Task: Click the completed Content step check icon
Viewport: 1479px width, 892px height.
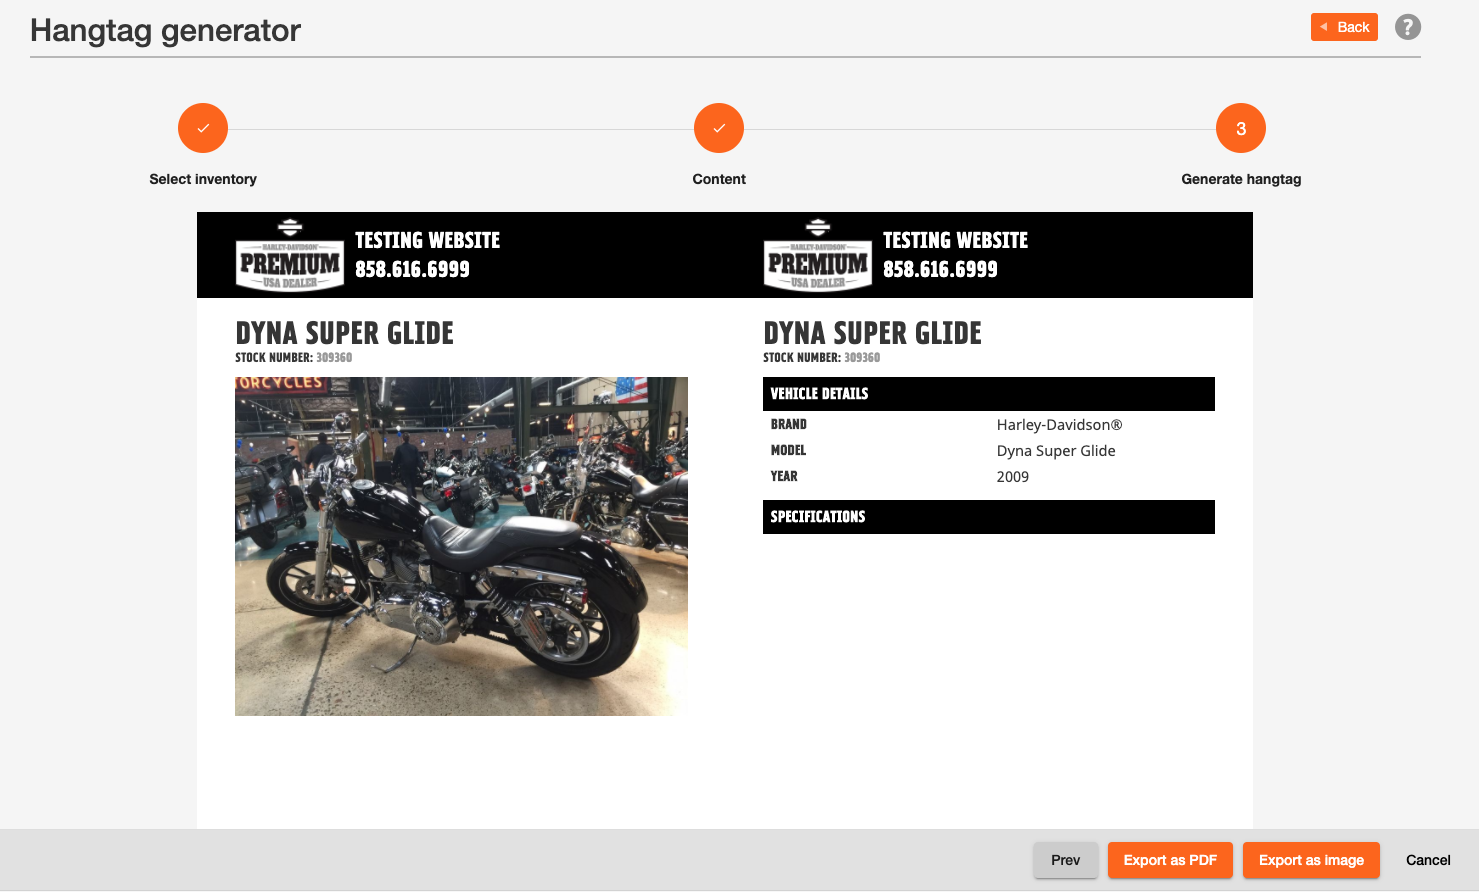Action: [x=719, y=128]
